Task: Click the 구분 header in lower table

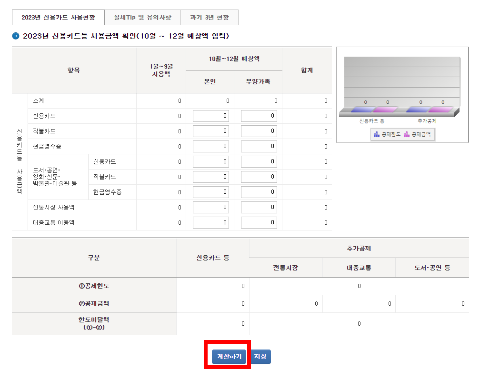Action: point(94,258)
